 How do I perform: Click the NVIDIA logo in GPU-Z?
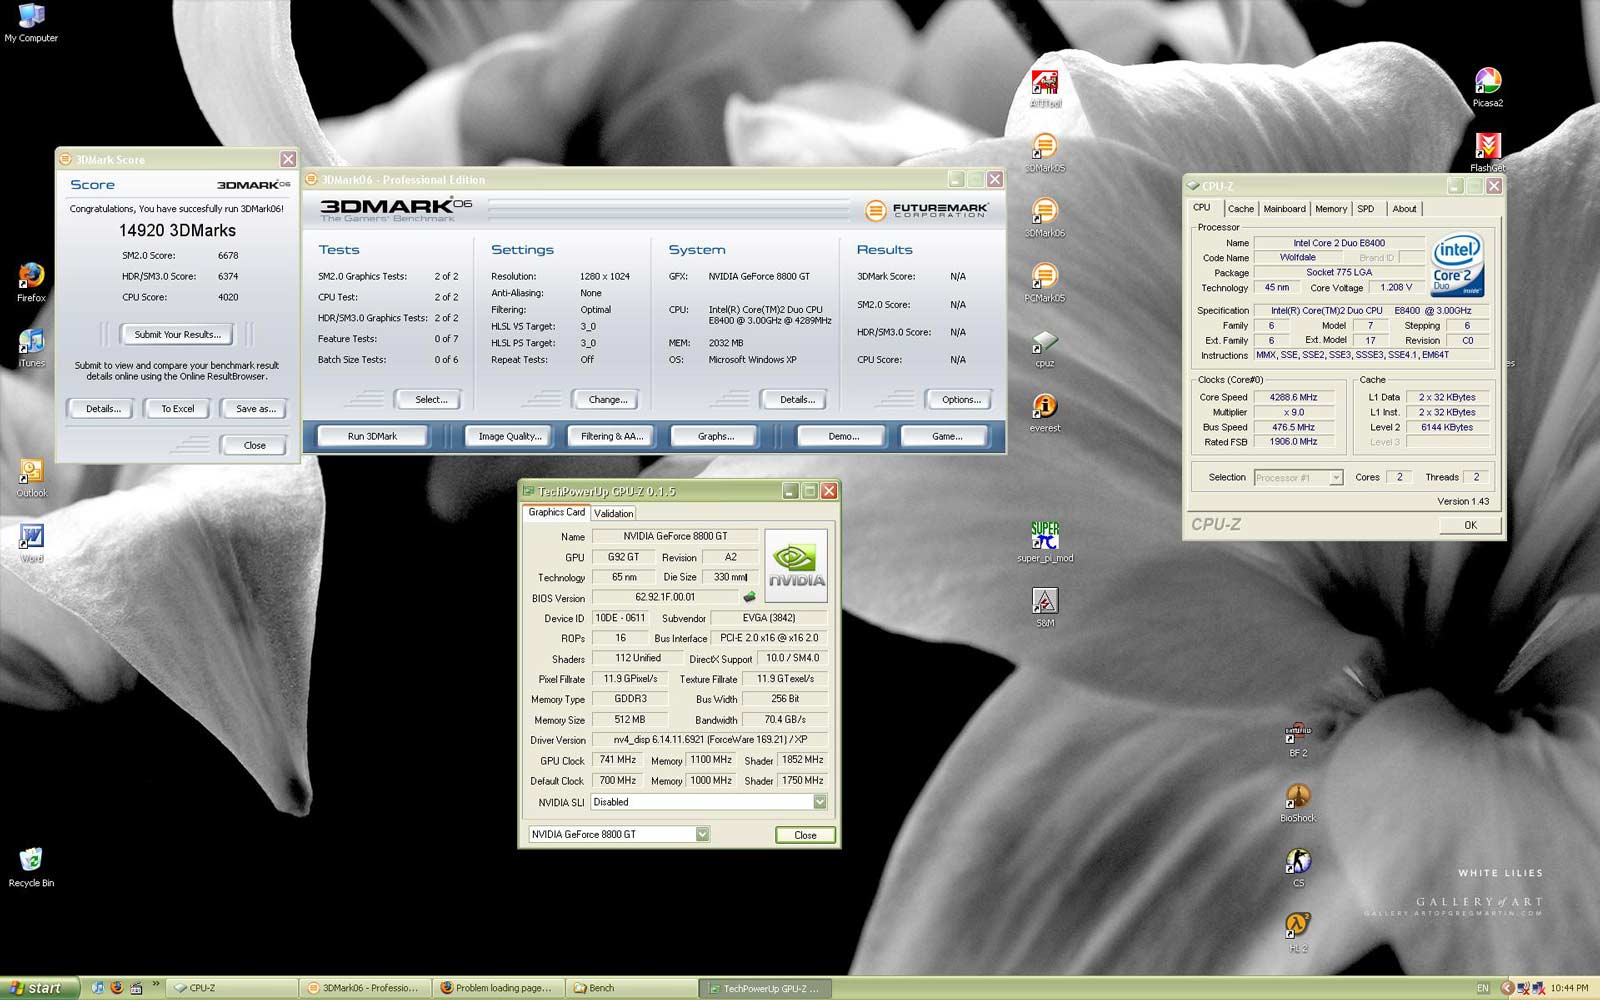796,566
